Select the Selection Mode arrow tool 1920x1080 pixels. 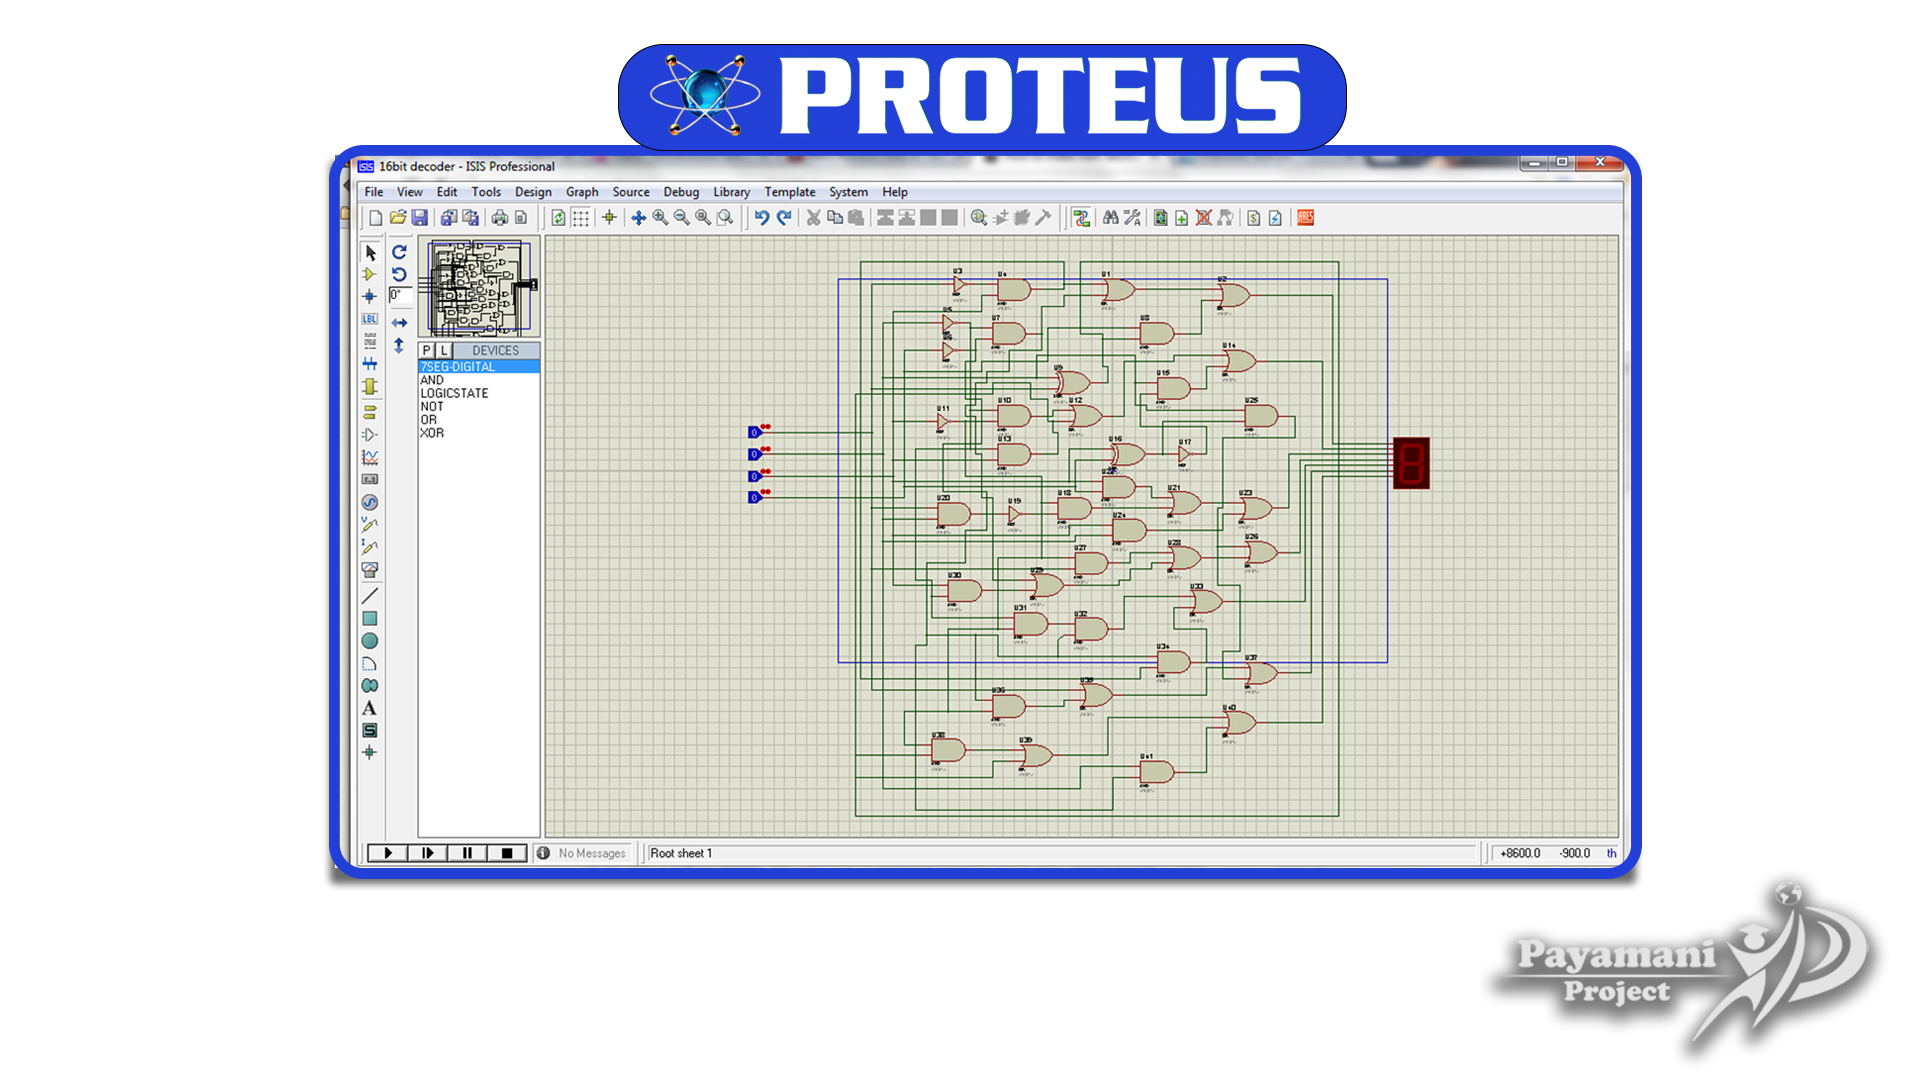(x=371, y=253)
